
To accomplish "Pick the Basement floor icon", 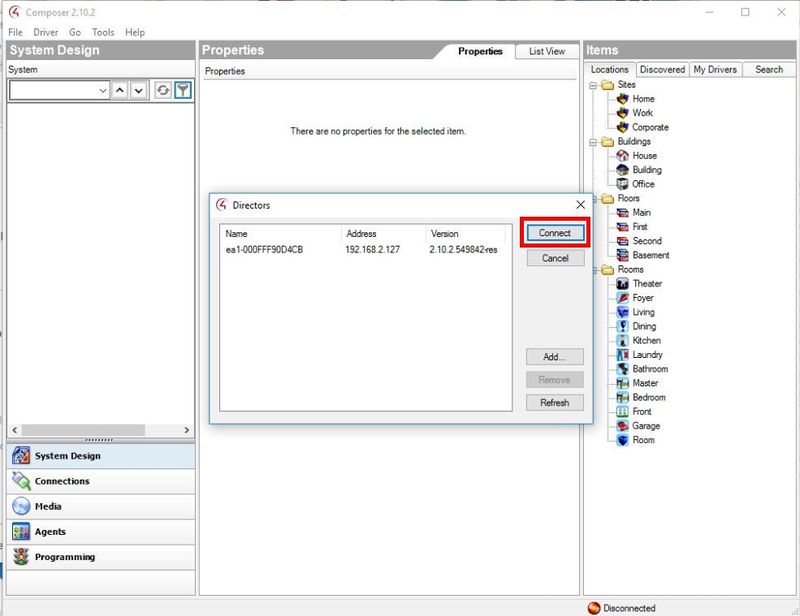I will 622,255.
